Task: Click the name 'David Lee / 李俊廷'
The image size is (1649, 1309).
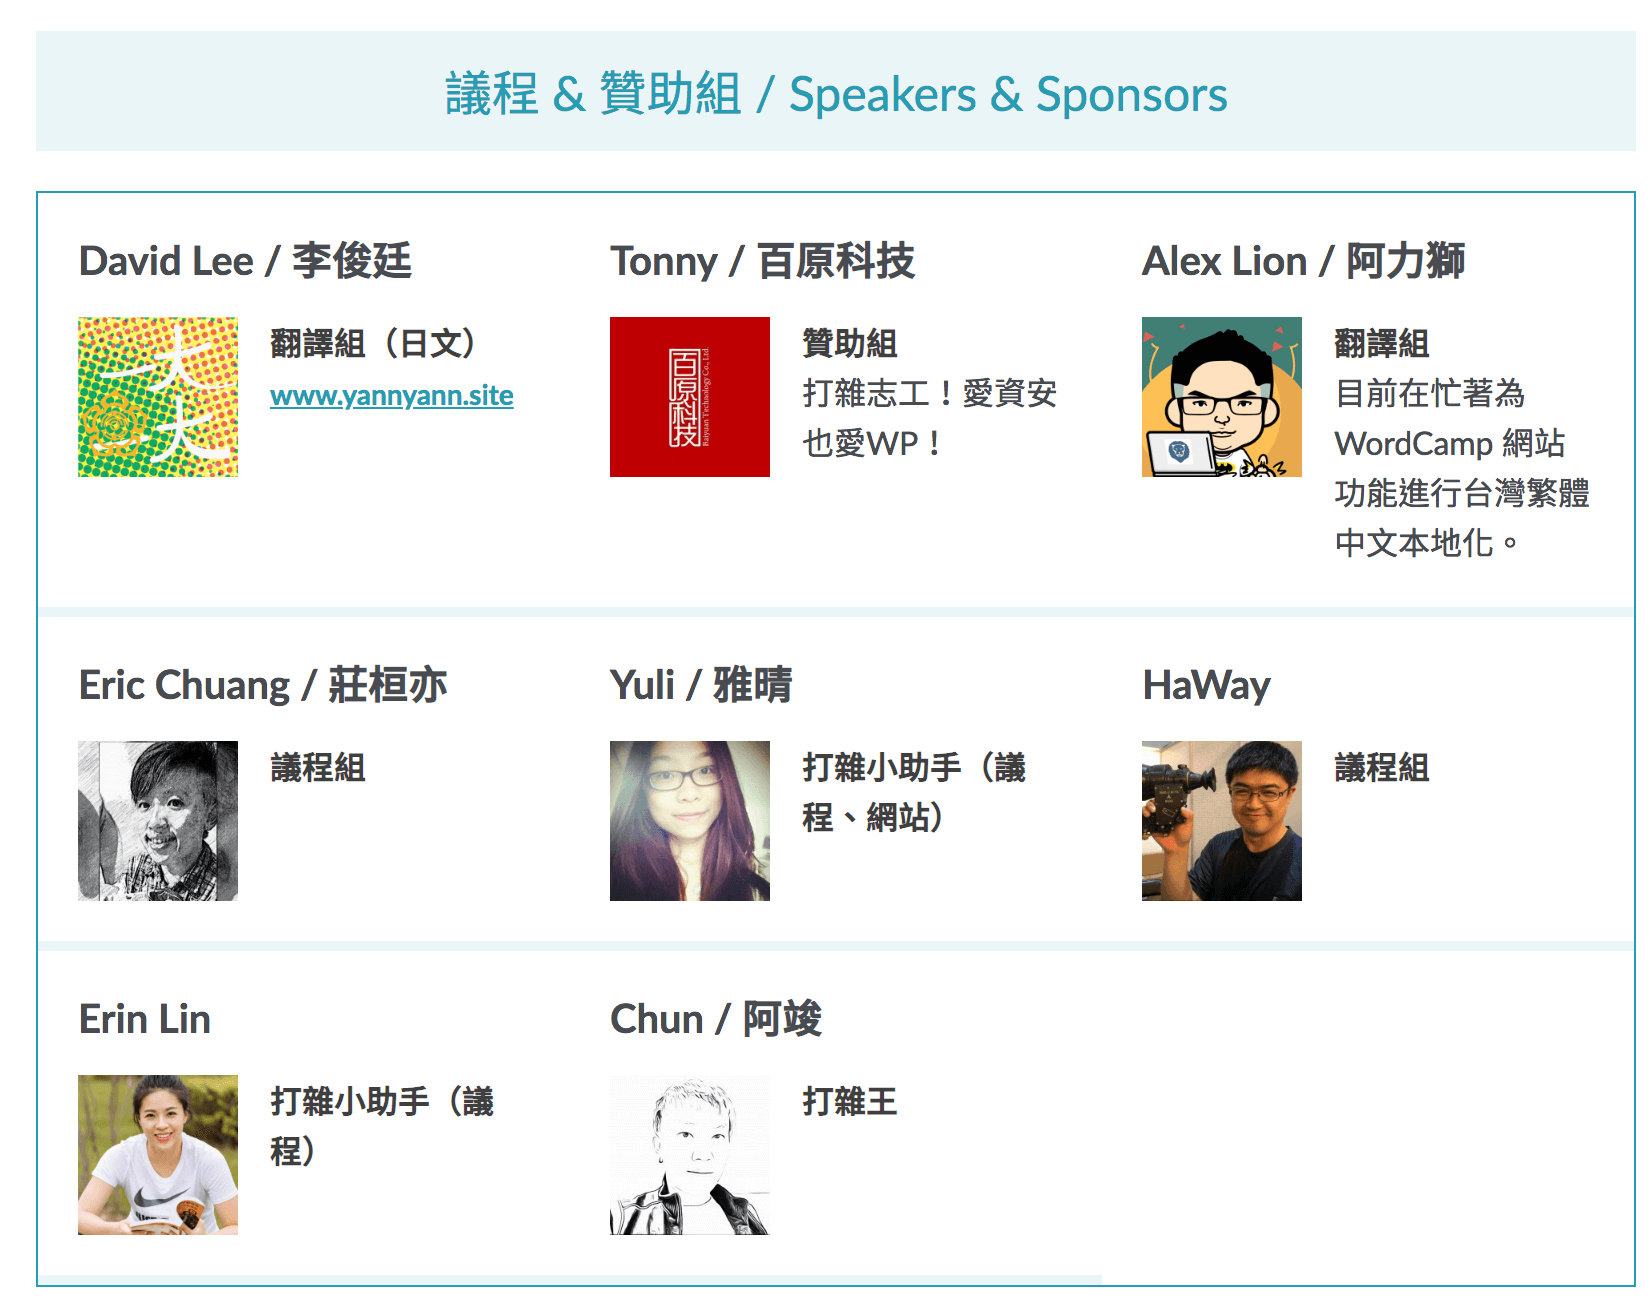Action: (245, 261)
